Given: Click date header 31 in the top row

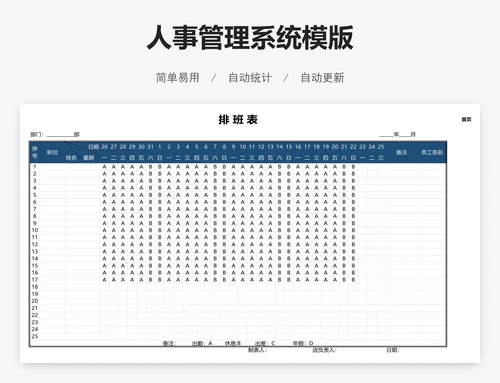Looking at the screenshot, I should click(150, 147).
